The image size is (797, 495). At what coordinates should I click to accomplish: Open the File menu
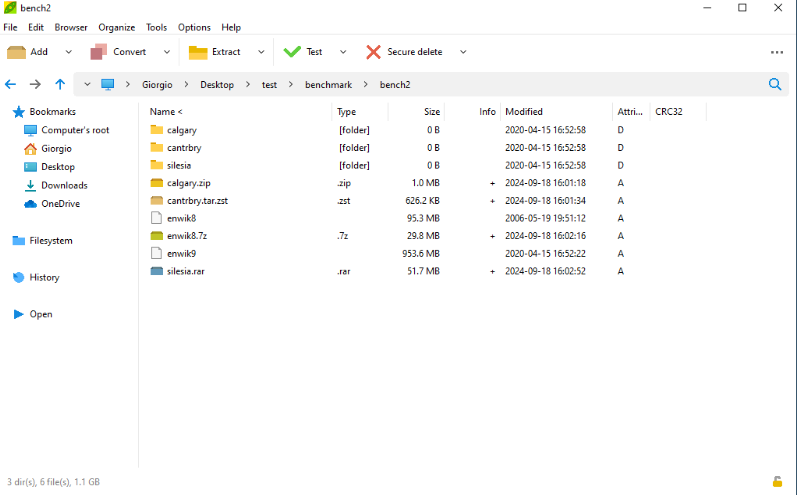click(10, 27)
